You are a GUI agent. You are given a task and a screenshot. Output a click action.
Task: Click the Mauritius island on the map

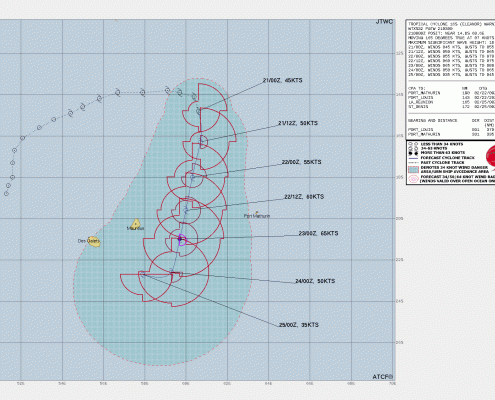[x=136, y=224]
